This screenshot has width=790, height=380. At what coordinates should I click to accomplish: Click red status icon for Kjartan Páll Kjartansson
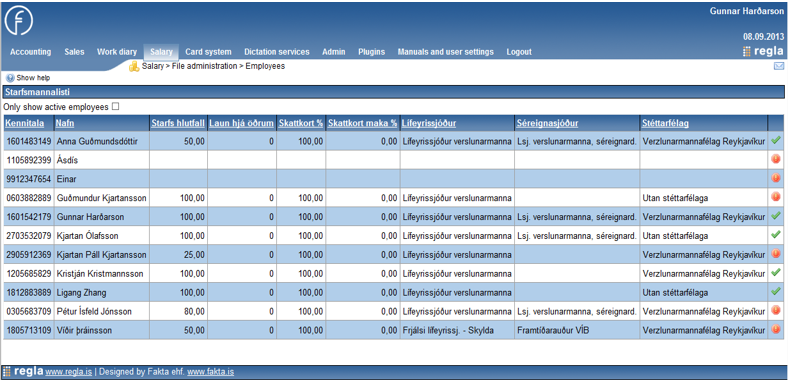(x=776, y=254)
